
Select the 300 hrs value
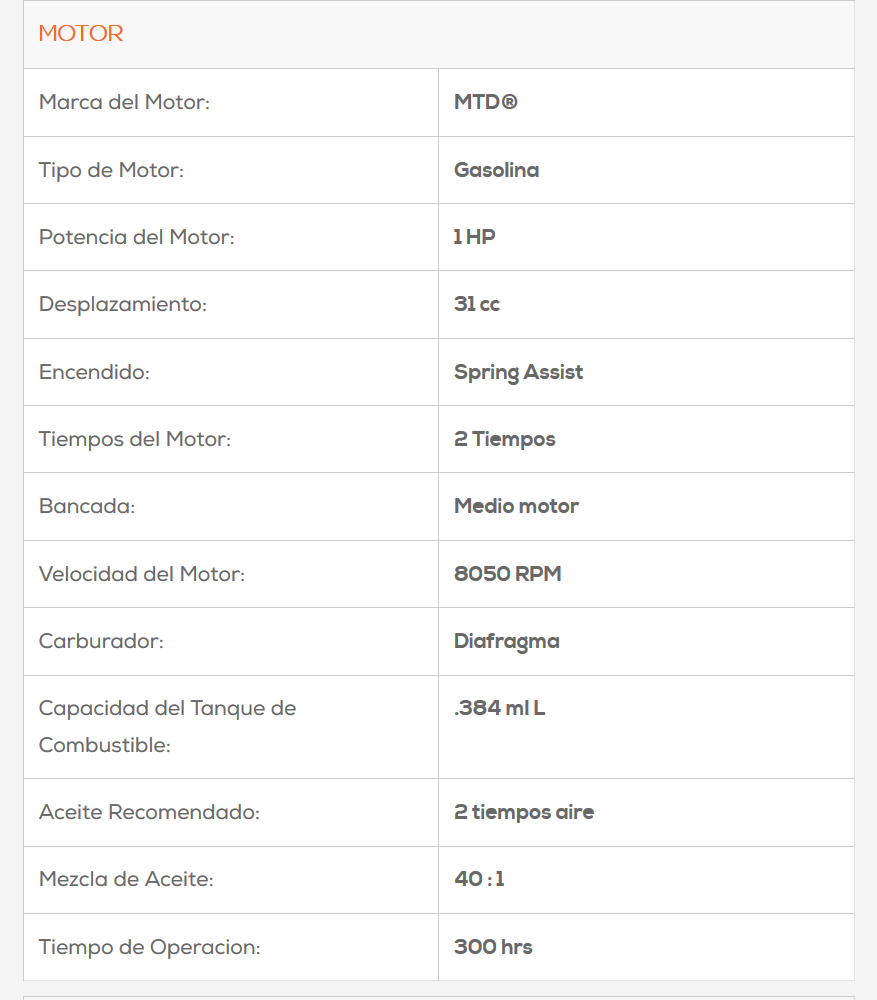(x=493, y=947)
